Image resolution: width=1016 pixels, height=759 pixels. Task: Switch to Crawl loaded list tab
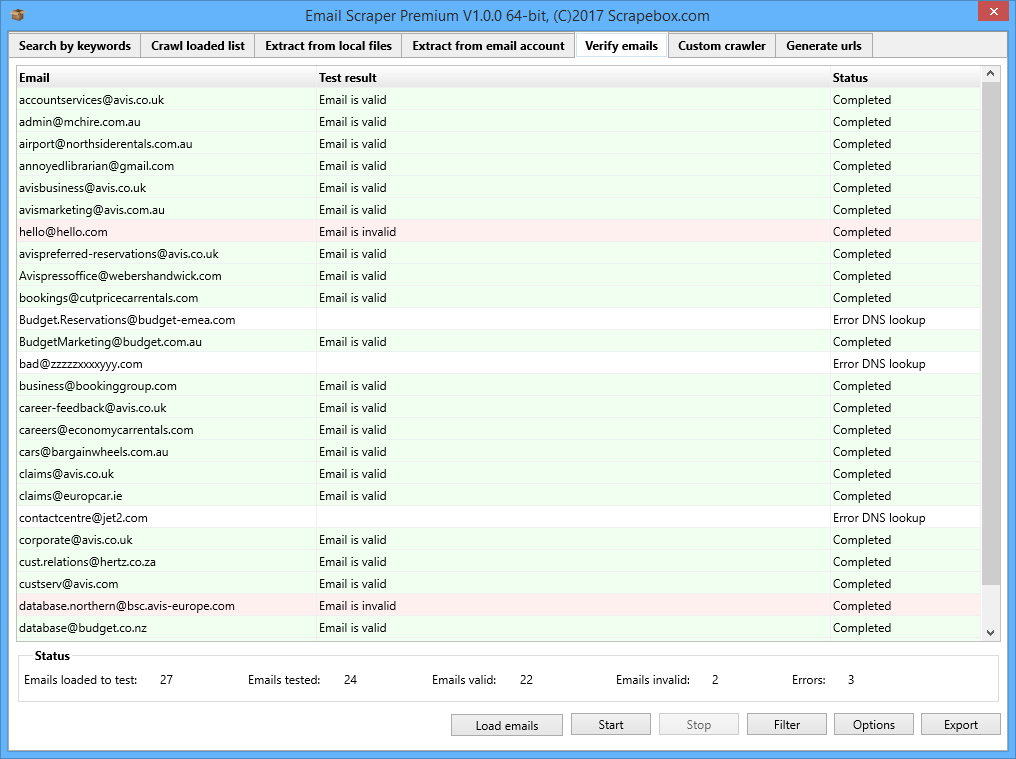198,46
